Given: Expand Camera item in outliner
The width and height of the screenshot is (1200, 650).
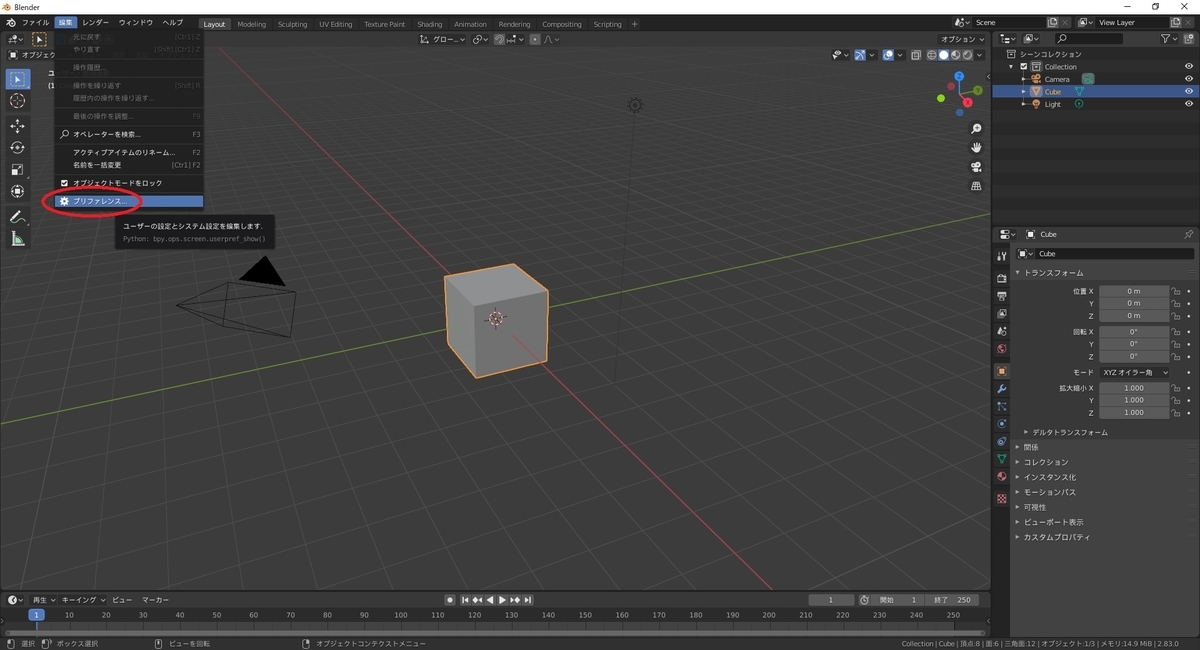Looking at the screenshot, I should coord(1023,79).
